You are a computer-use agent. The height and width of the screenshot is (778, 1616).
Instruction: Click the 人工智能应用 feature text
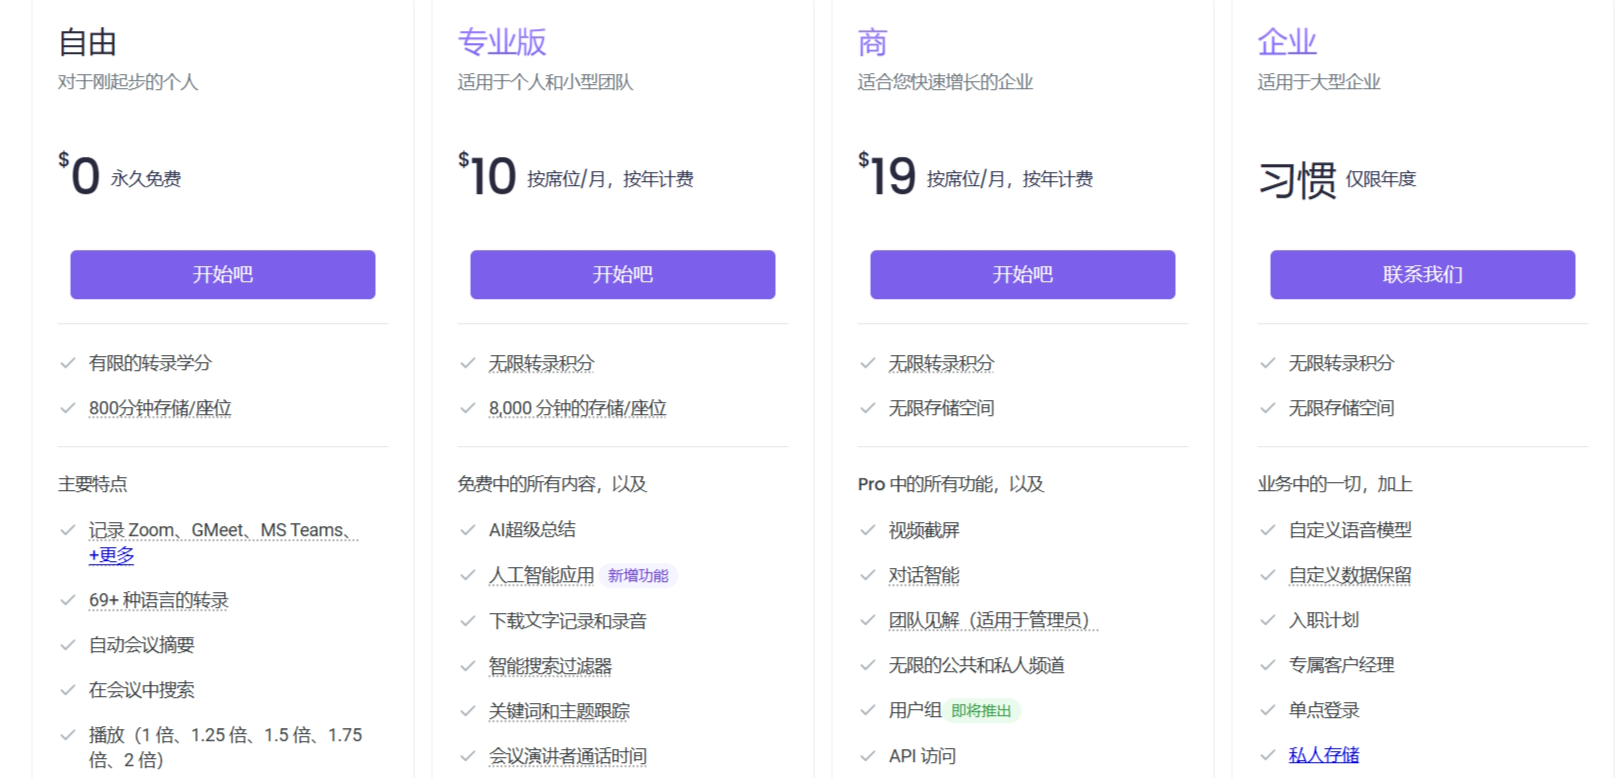[541, 575]
